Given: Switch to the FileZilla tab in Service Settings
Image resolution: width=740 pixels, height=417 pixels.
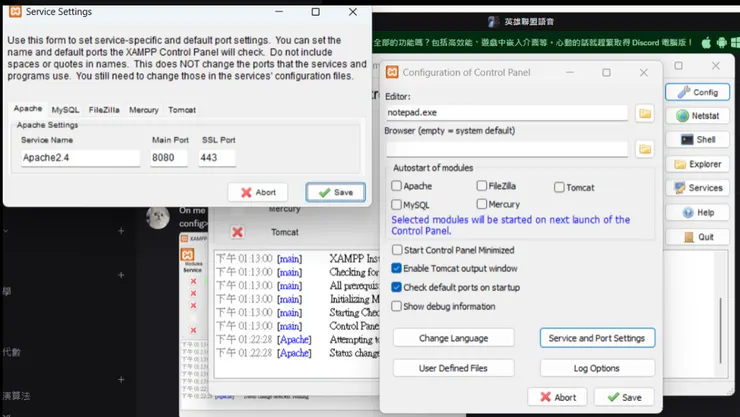Looking at the screenshot, I should pos(104,110).
